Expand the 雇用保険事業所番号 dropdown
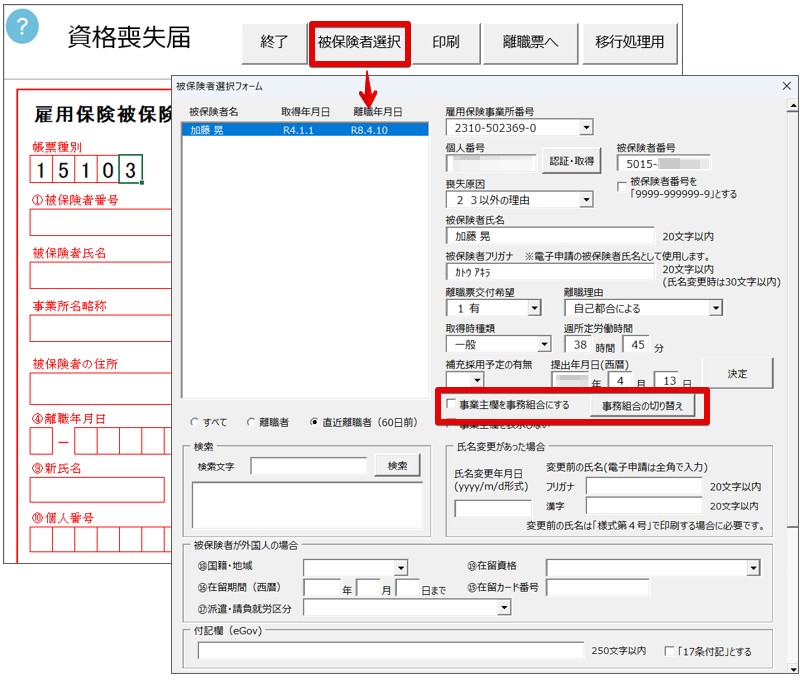 (585, 128)
